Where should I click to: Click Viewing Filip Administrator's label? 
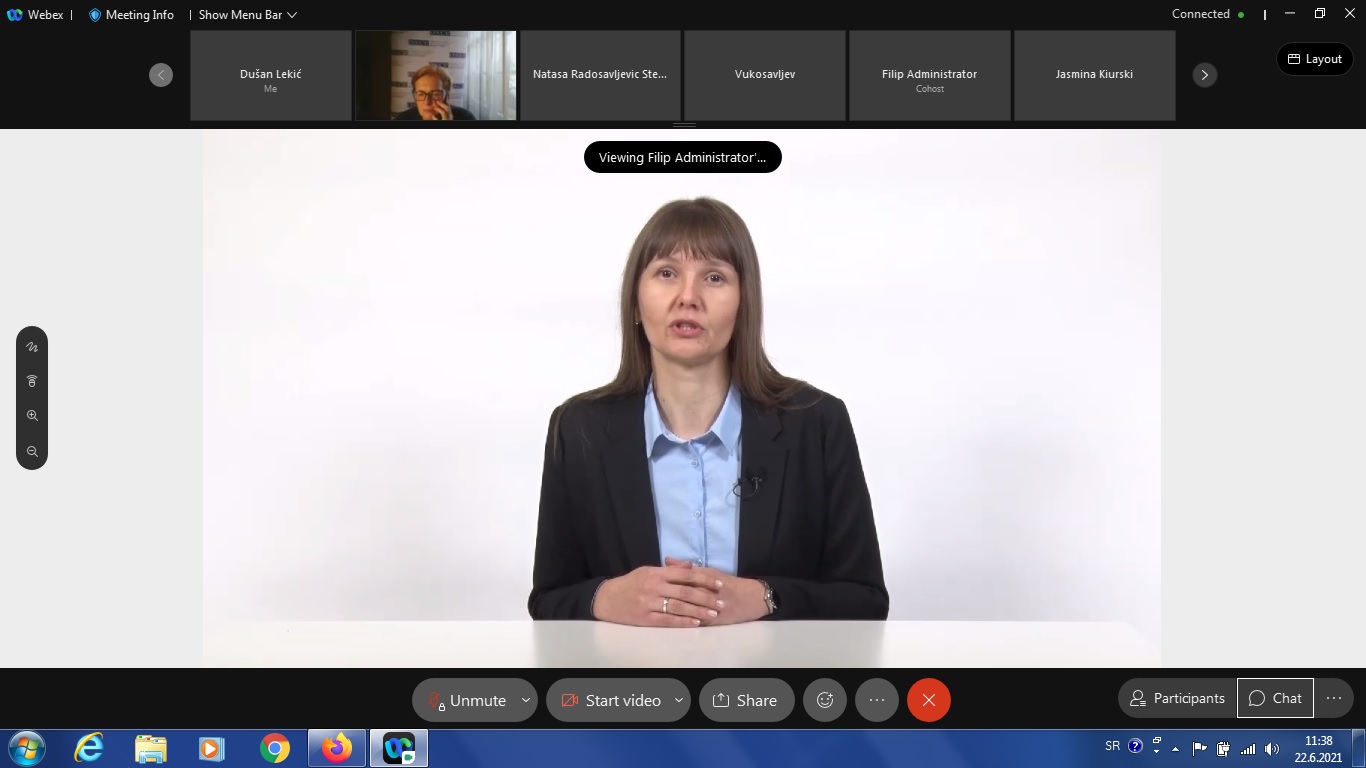(683, 157)
